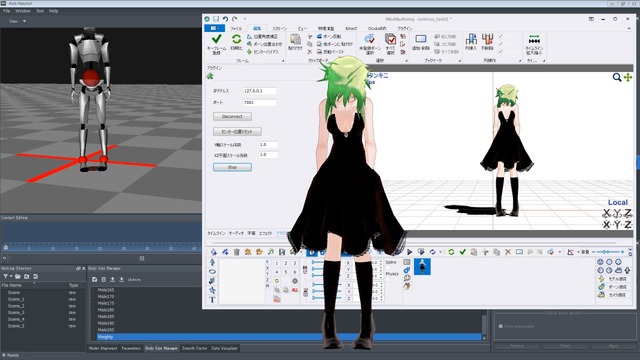The height and width of the screenshot is (360, 640).
Task: Expand the bookmark group dialog launcher arrow
Action: (460, 61)
